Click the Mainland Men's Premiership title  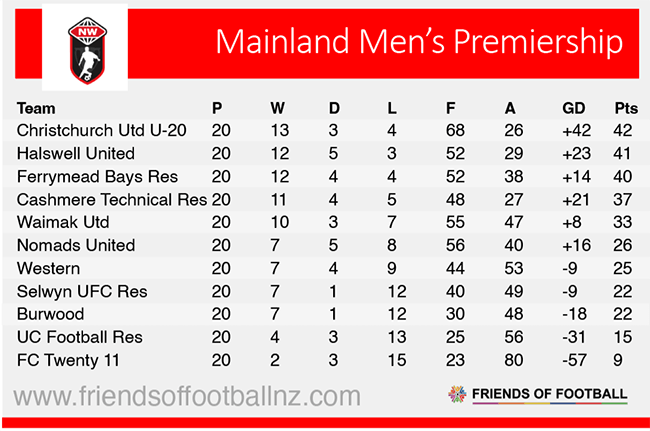coord(419,44)
